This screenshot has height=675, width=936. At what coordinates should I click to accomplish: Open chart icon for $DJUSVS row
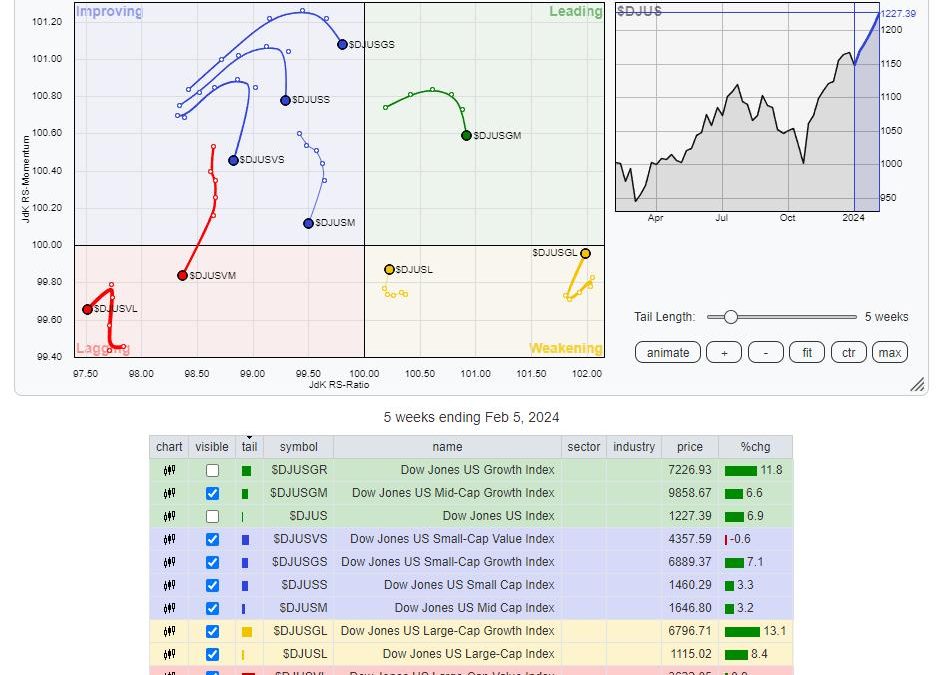pyautogui.click(x=170, y=539)
